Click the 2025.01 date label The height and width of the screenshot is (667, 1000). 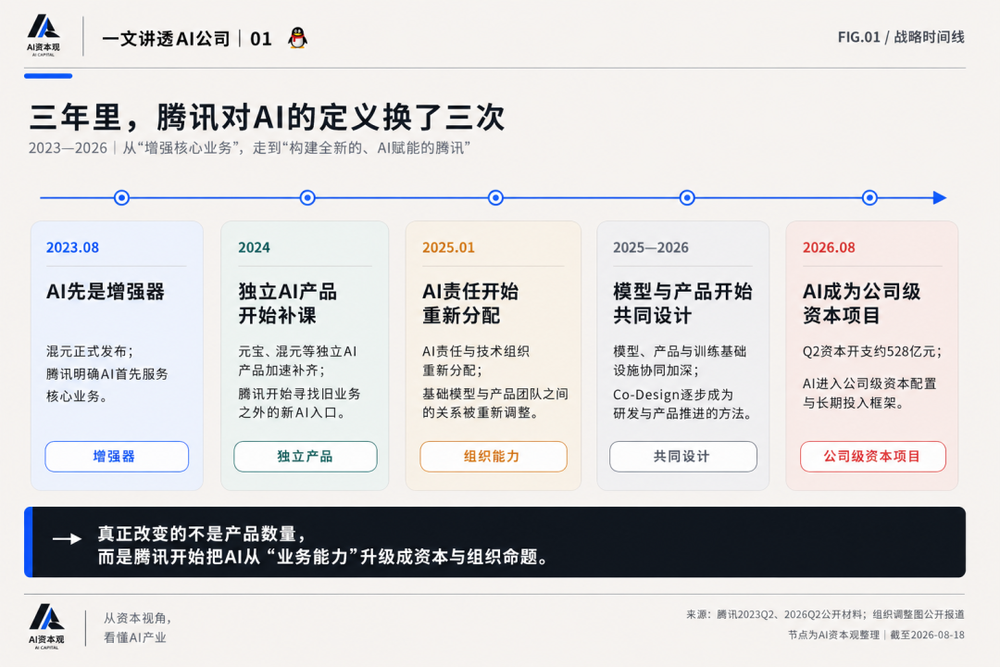tap(448, 247)
